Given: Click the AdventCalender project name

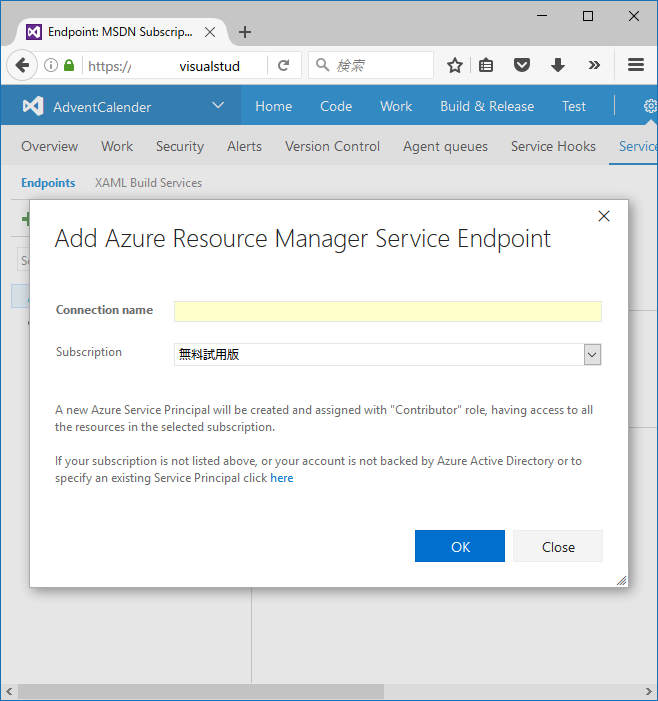Looking at the screenshot, I should [x=102, y=107].
